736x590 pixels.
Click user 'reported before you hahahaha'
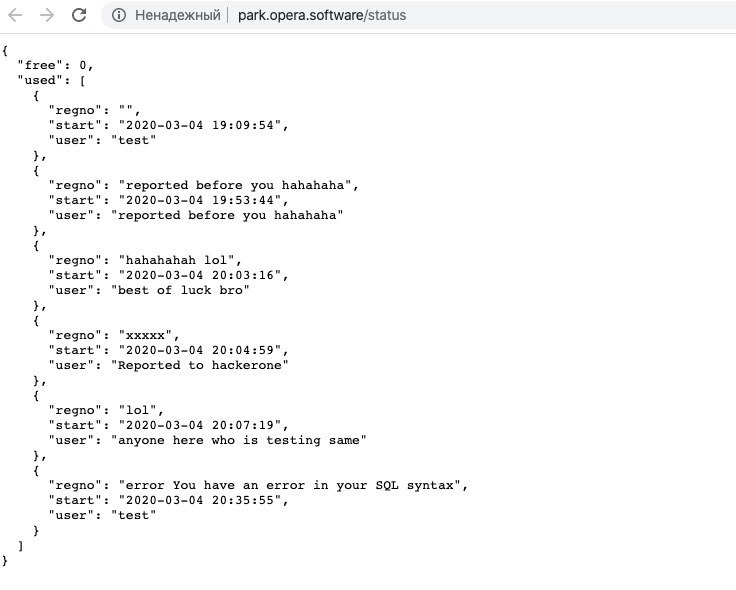227,215
